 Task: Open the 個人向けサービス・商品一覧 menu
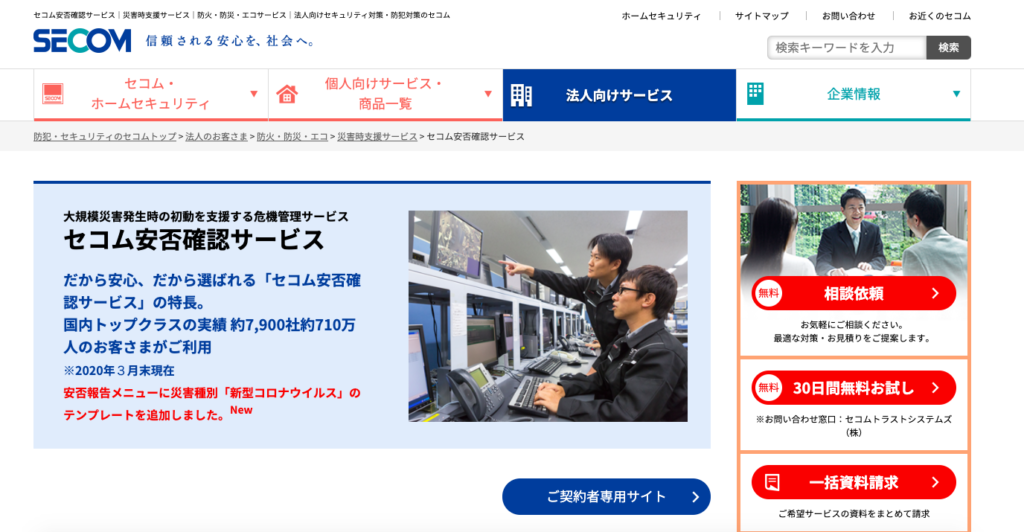tap(385, 95)
